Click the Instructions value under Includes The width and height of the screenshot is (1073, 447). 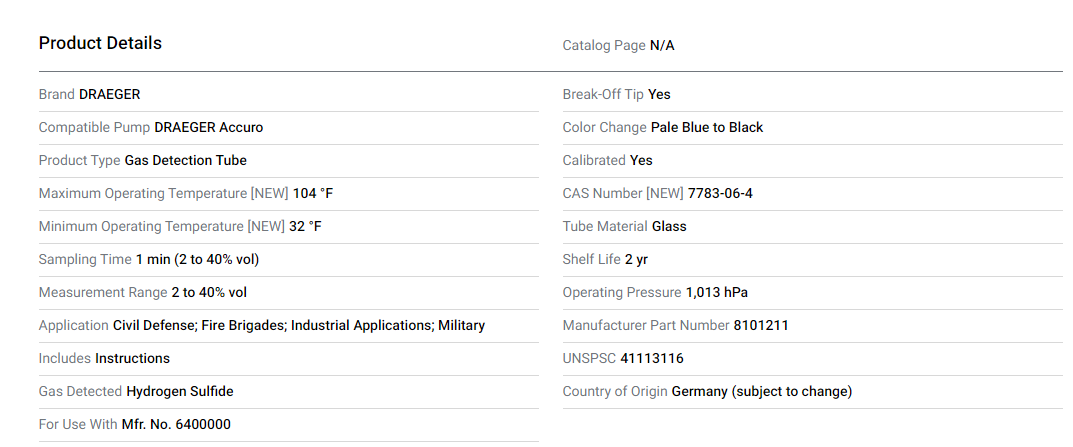pyautogui.click(x=133, y=358)
